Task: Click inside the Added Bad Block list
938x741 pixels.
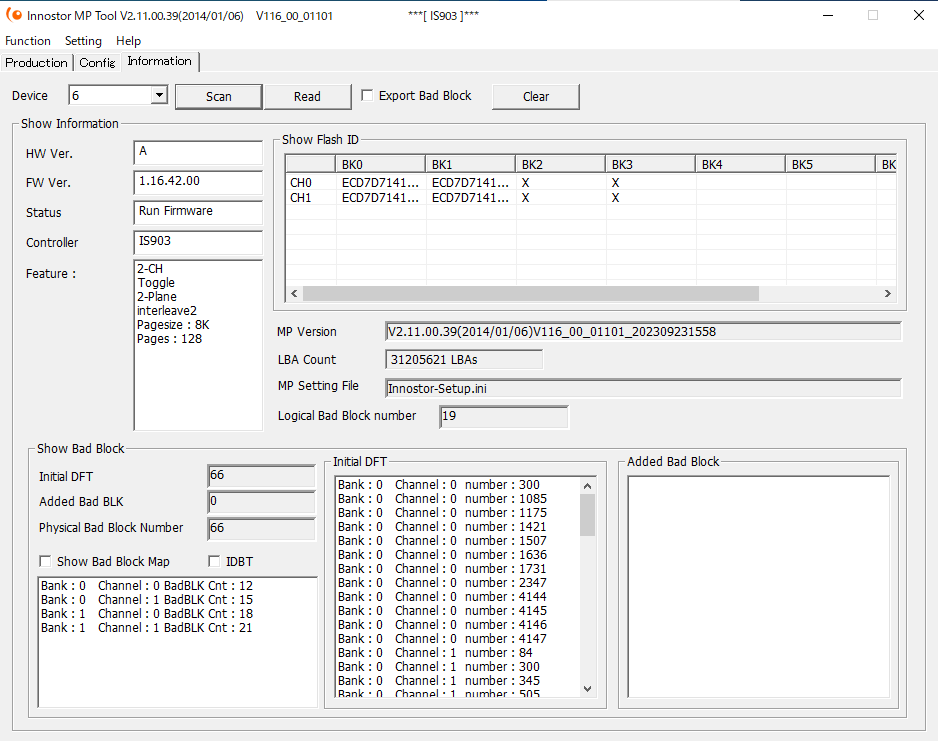Action: [x=759, y=587]
